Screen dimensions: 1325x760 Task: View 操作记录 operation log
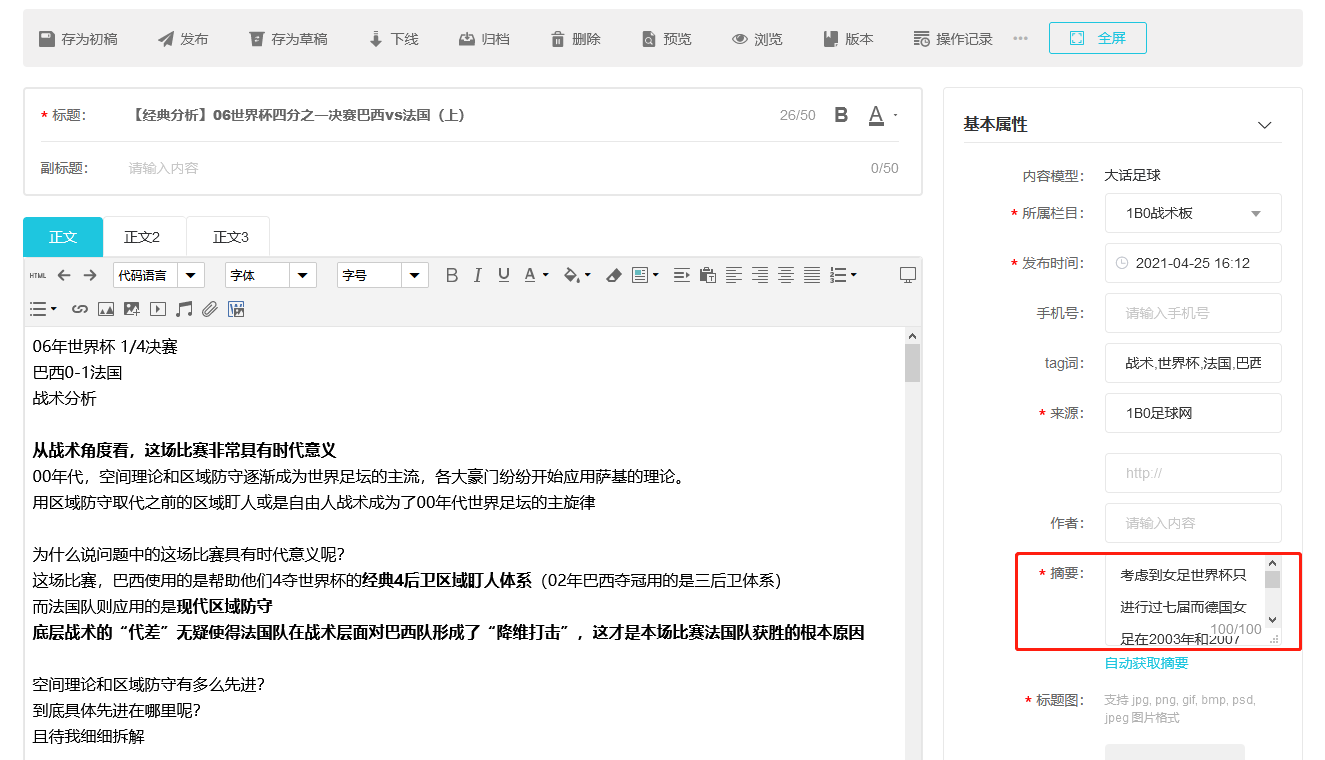(x=953, y=39)
